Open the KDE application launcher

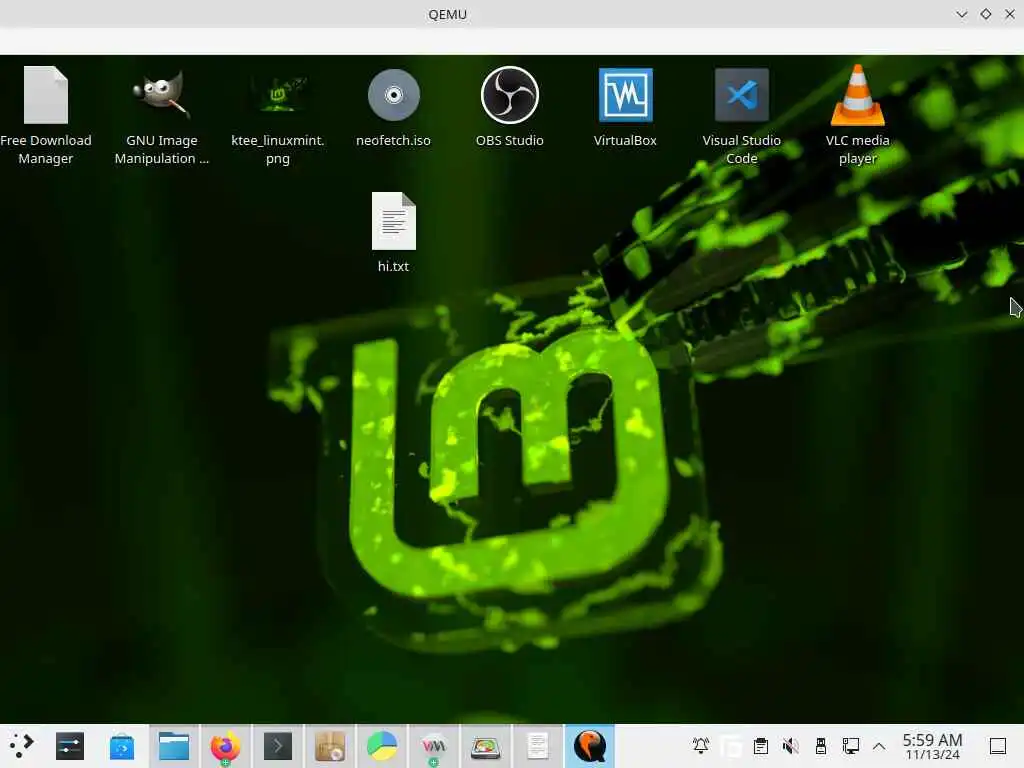[21, 746]
